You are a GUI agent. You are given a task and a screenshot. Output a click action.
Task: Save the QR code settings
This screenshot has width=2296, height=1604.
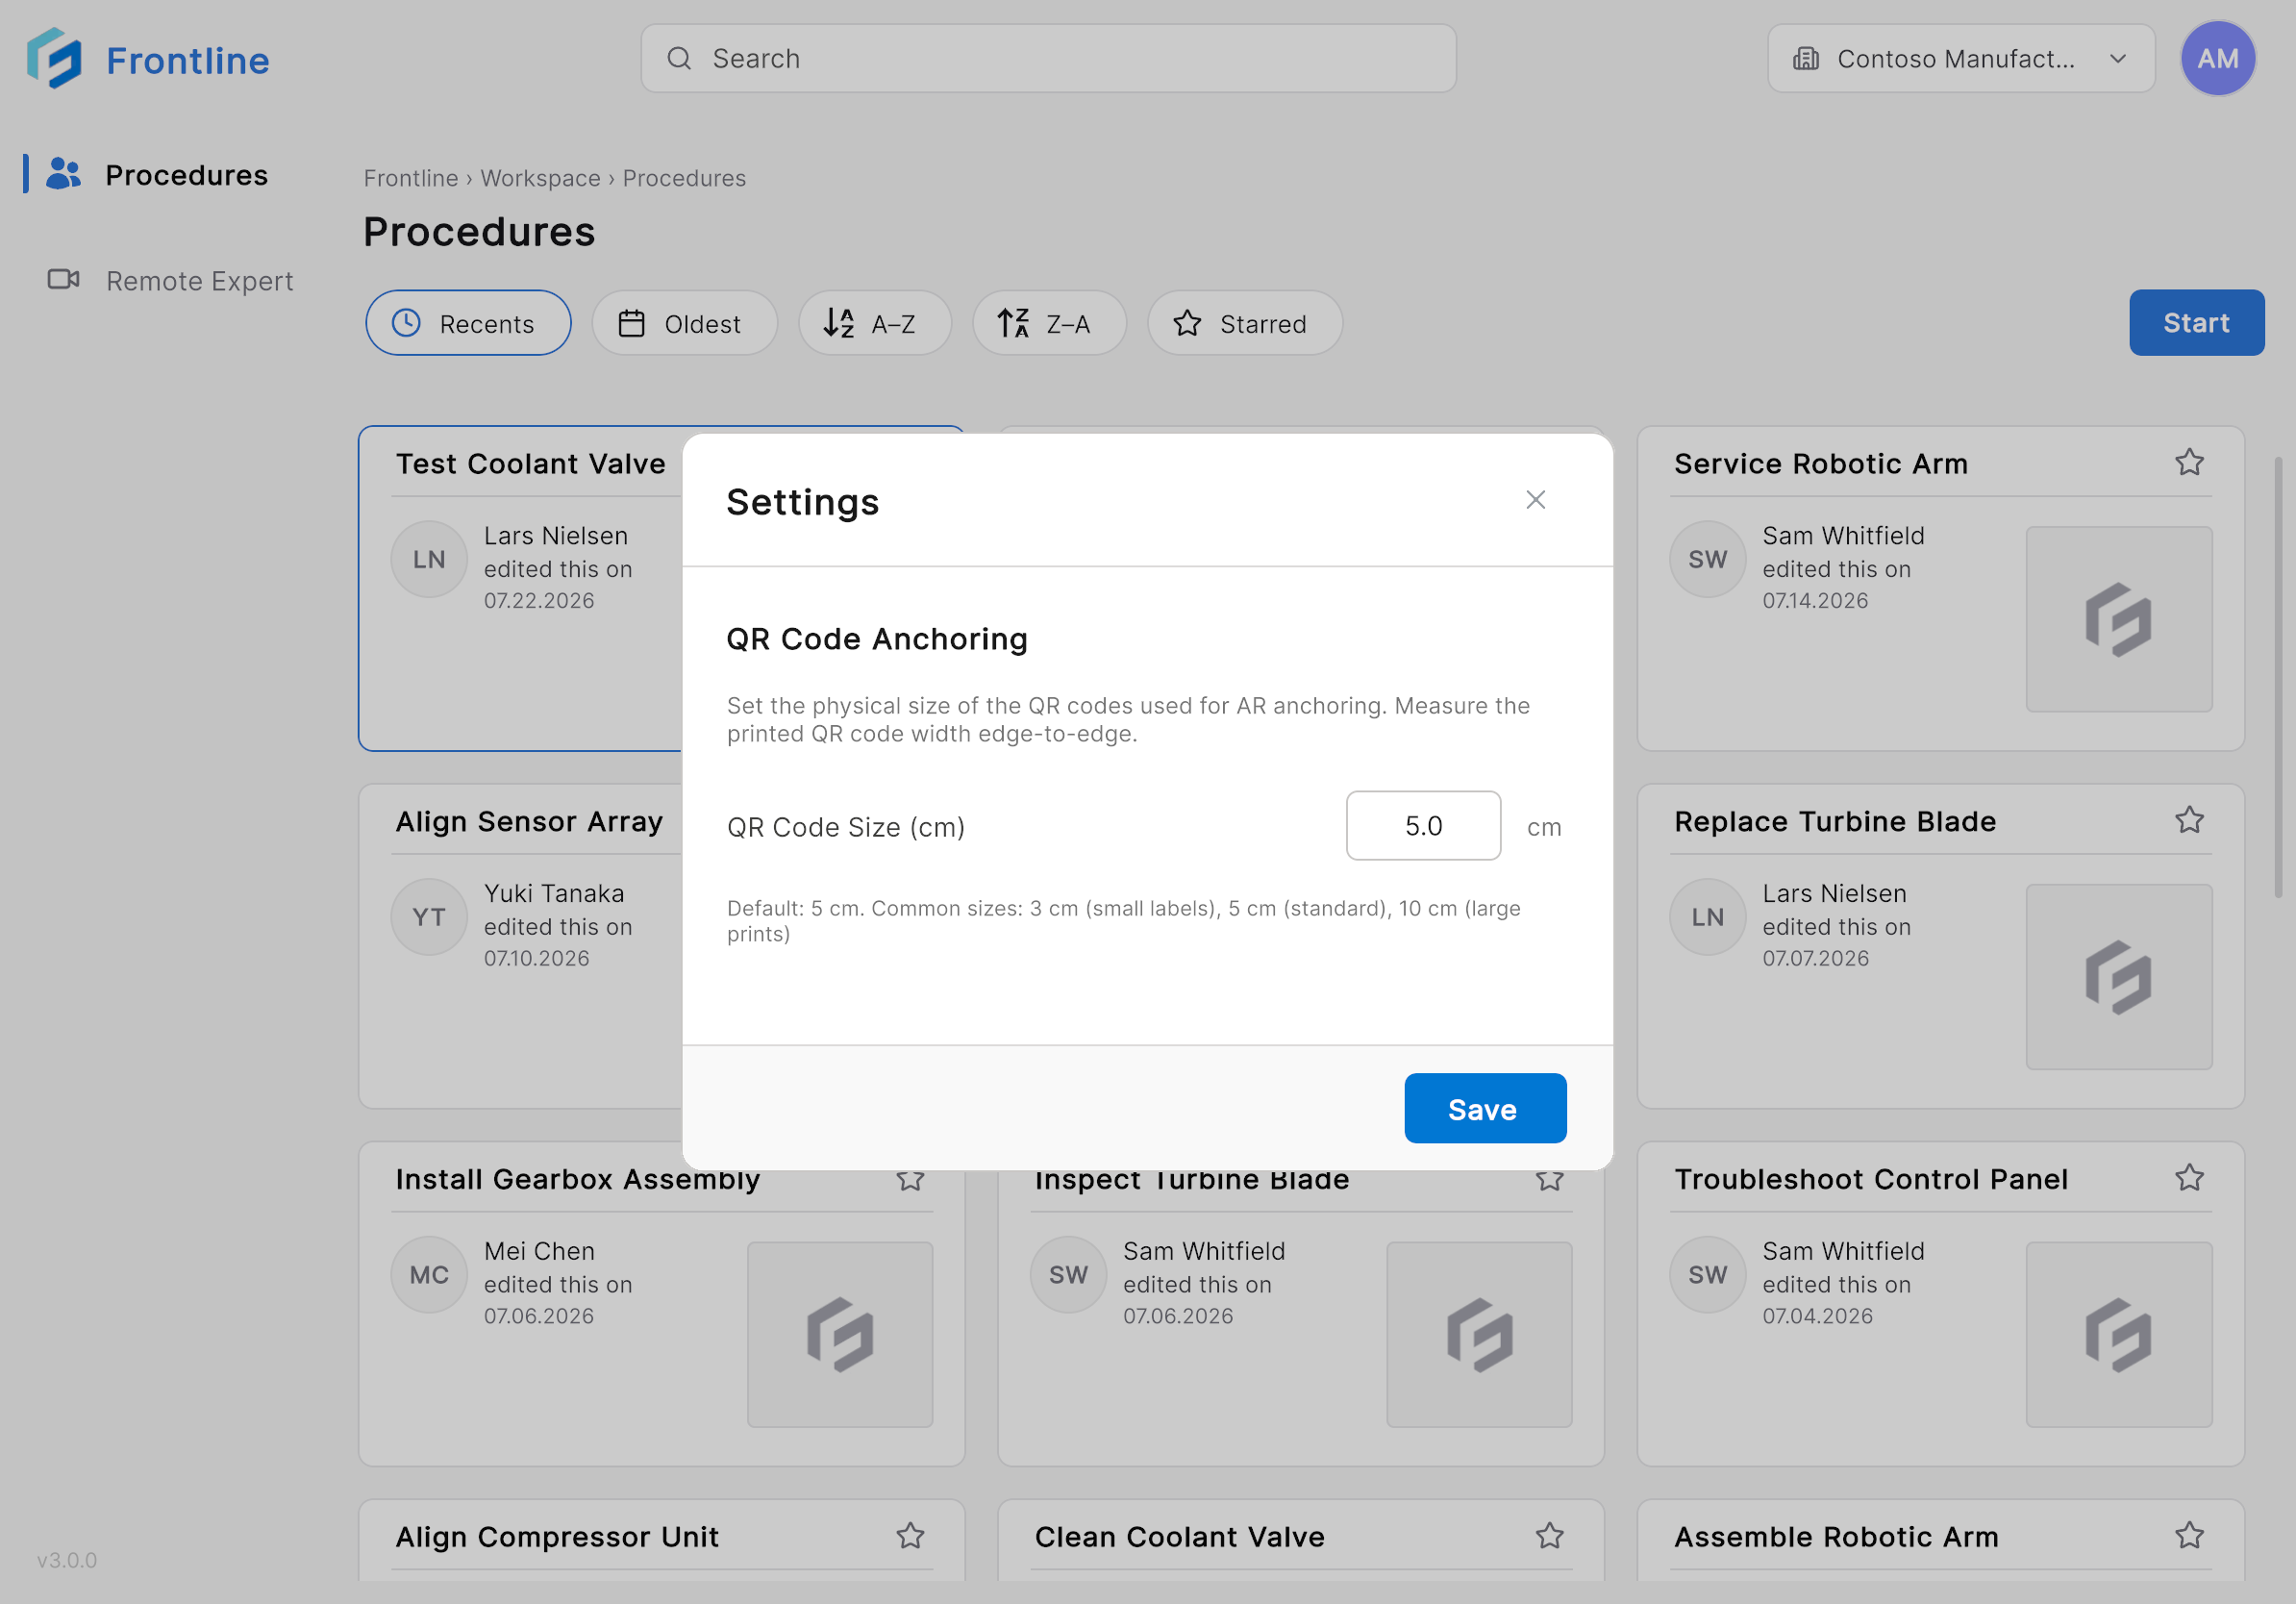click(1485, 1108)
